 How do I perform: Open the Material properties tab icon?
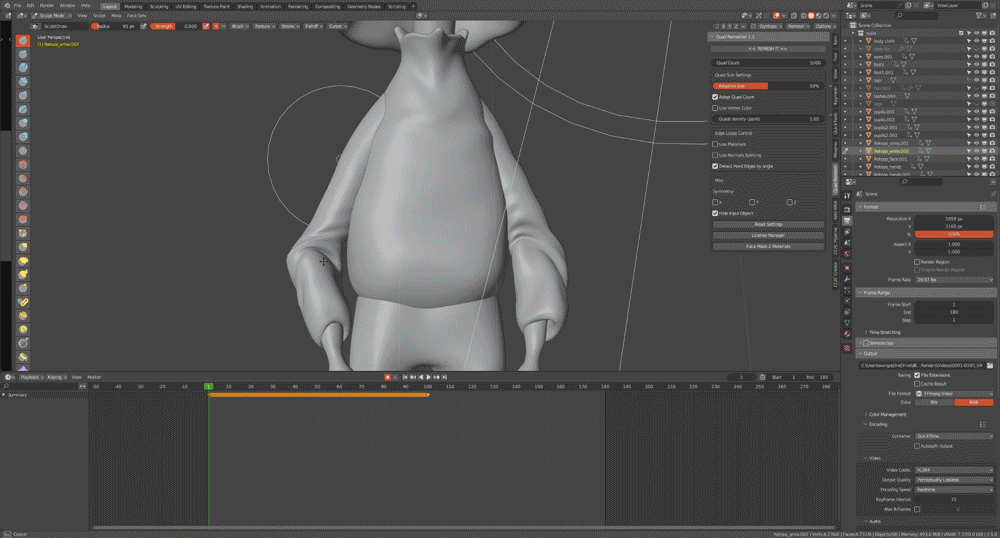(x=847, y=334)
